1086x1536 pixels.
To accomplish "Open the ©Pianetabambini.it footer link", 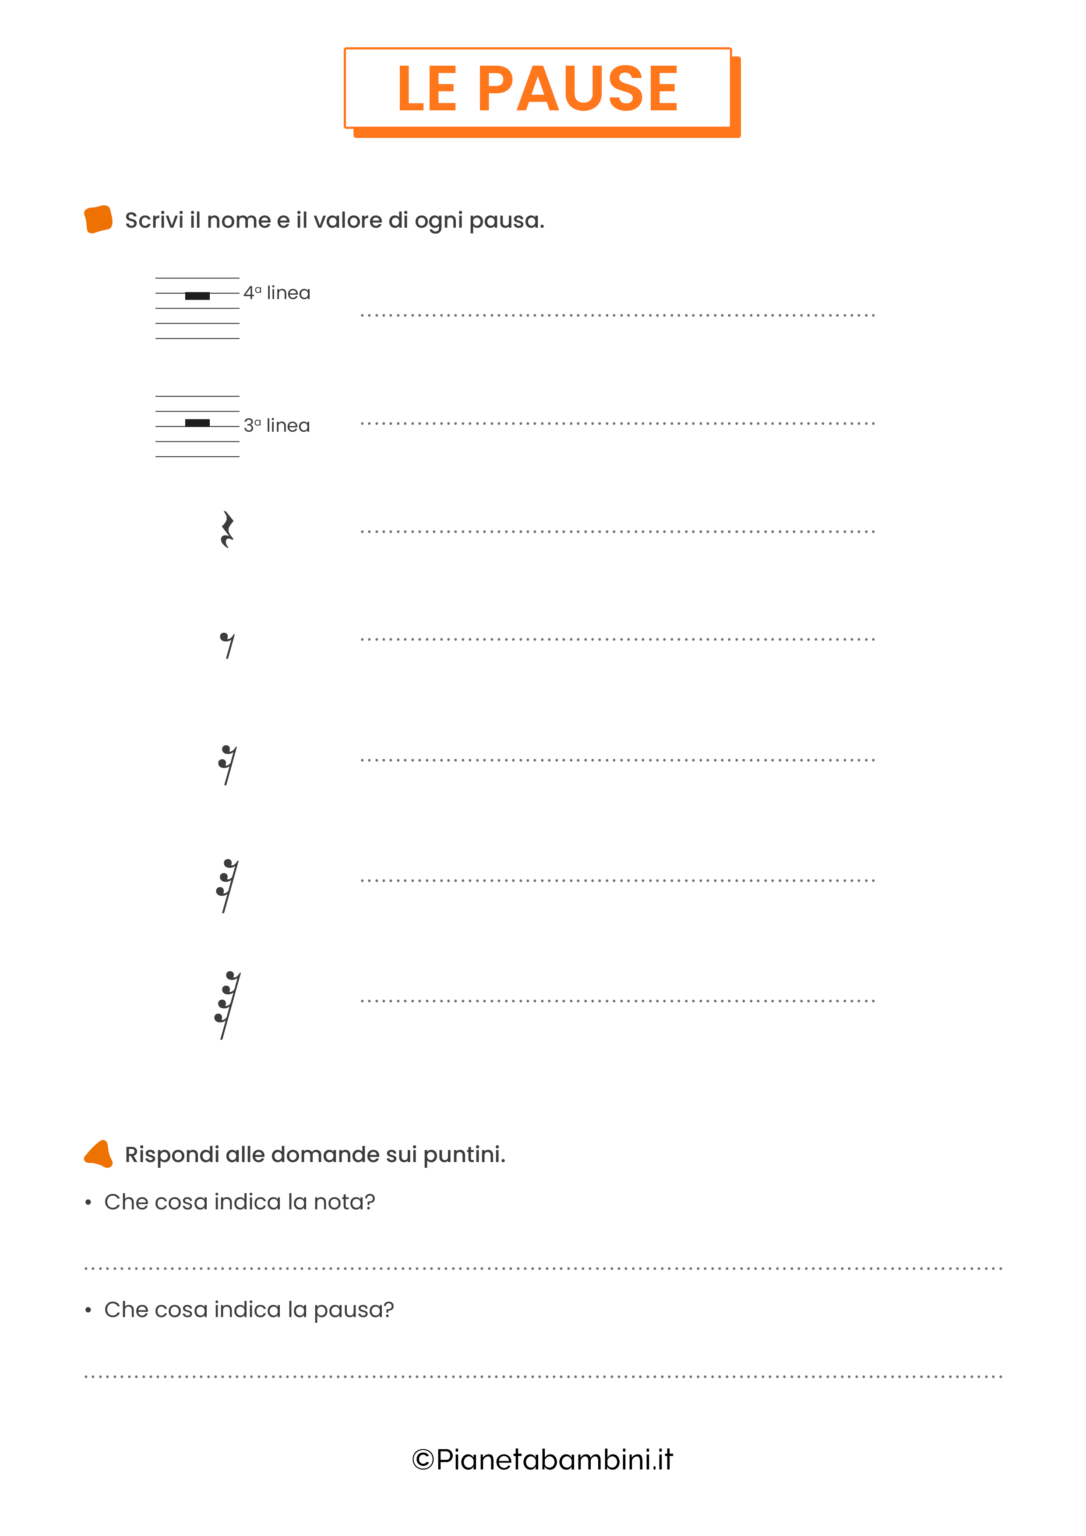I will click(x=543, y=1460).
